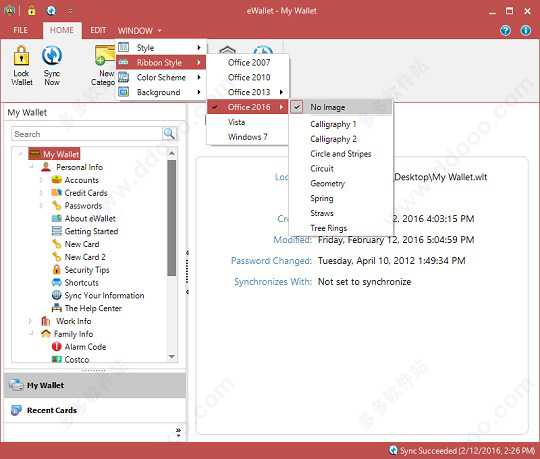The height and width of the screenshot is (459, 540).
Task: Select Tree Rings background image
Action: [x=328, y=228]
